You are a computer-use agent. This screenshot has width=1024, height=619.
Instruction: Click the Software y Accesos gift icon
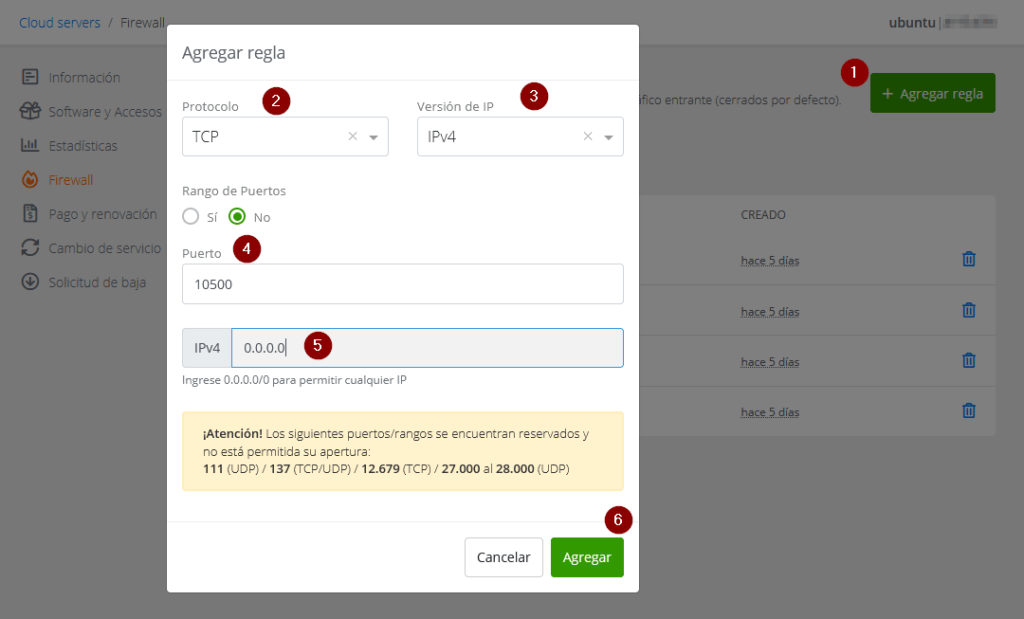tap(31, 111)
